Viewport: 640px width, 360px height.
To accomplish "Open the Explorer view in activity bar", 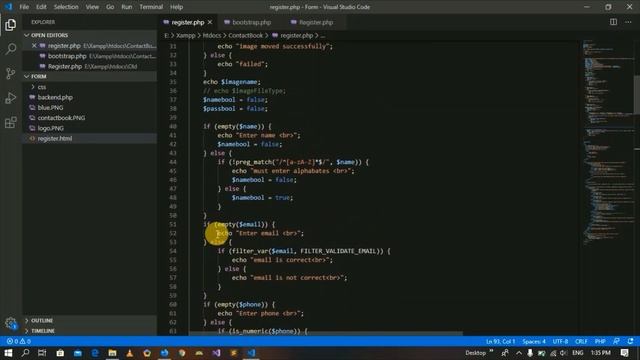I will tap(11, 25).
